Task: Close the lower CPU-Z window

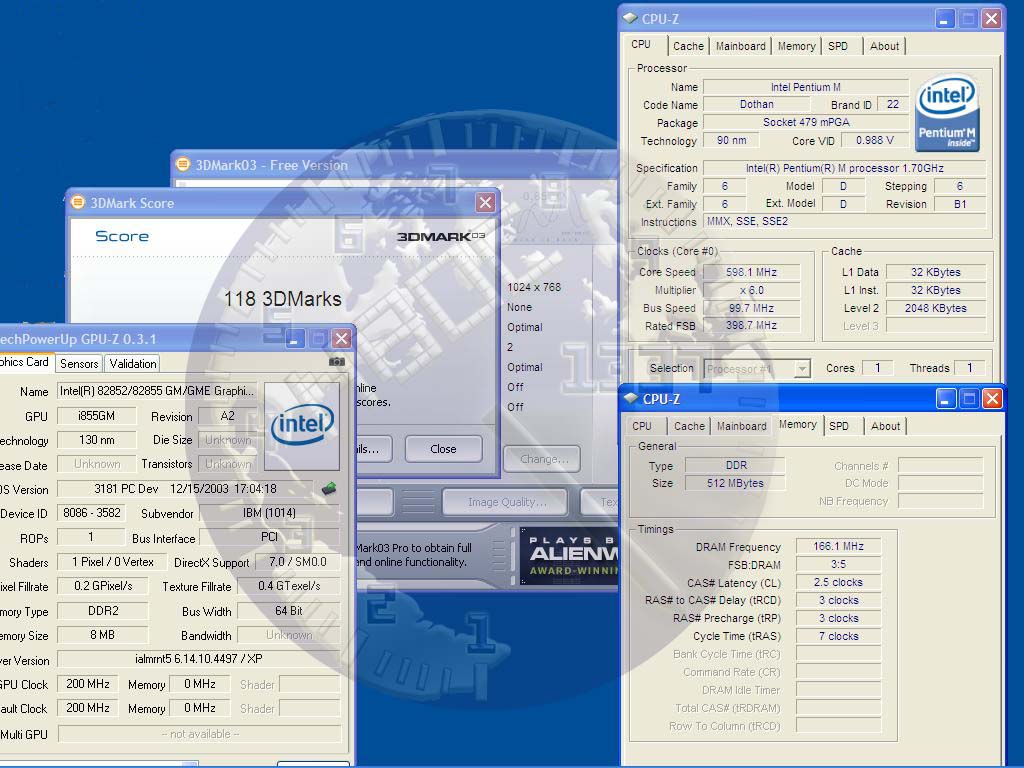Action: (x=993, y=398)
